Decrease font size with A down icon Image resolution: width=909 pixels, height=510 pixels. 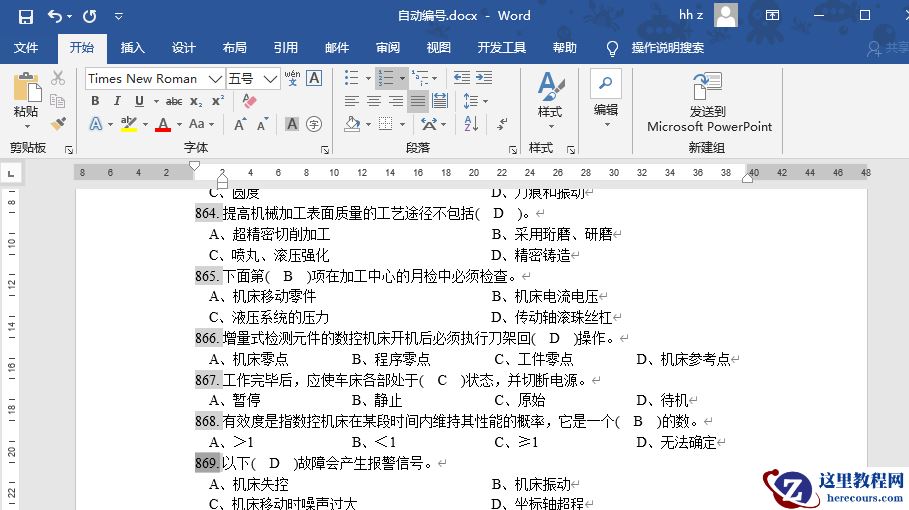(x=263, y=124)
